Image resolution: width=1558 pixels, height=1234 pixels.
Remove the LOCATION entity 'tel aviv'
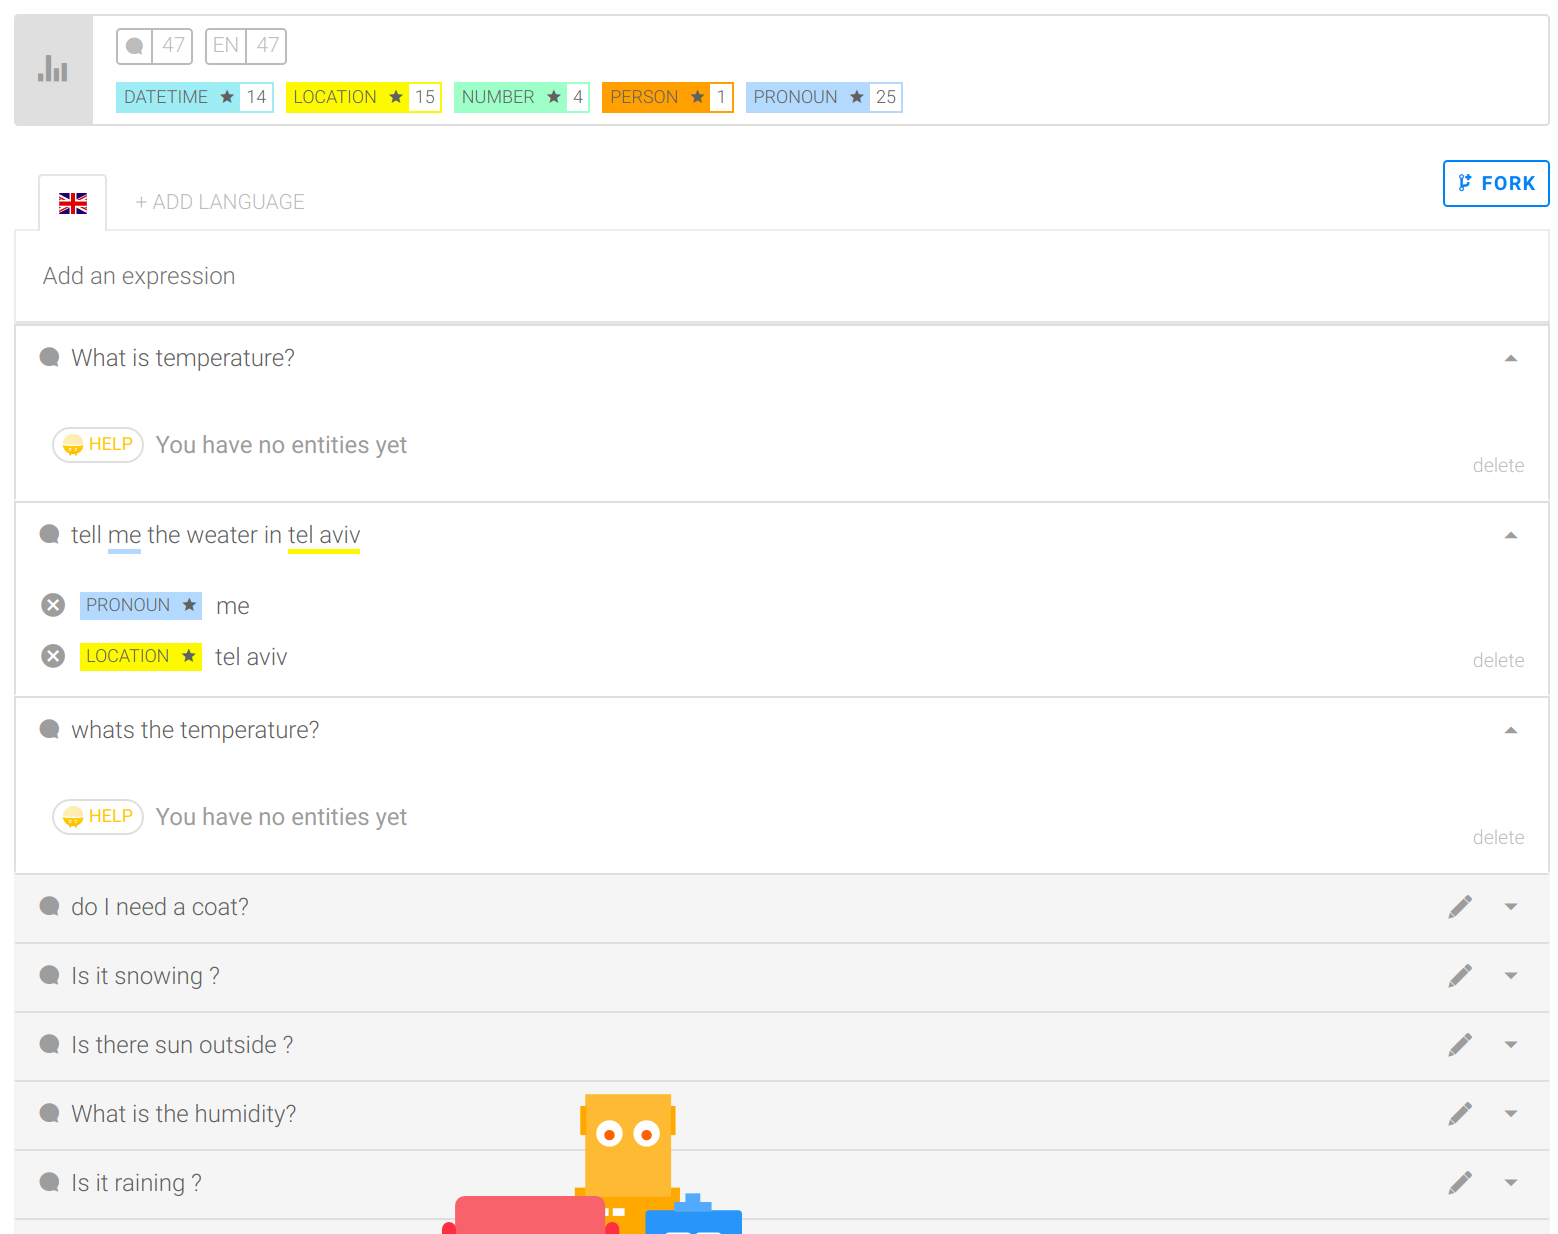pos(53,656)
